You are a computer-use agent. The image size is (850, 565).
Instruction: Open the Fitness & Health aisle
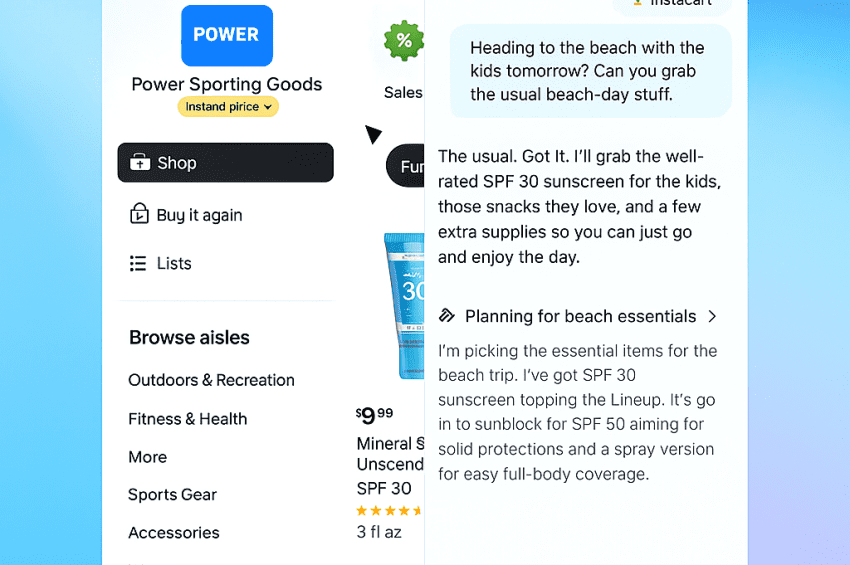coord(187,419)
